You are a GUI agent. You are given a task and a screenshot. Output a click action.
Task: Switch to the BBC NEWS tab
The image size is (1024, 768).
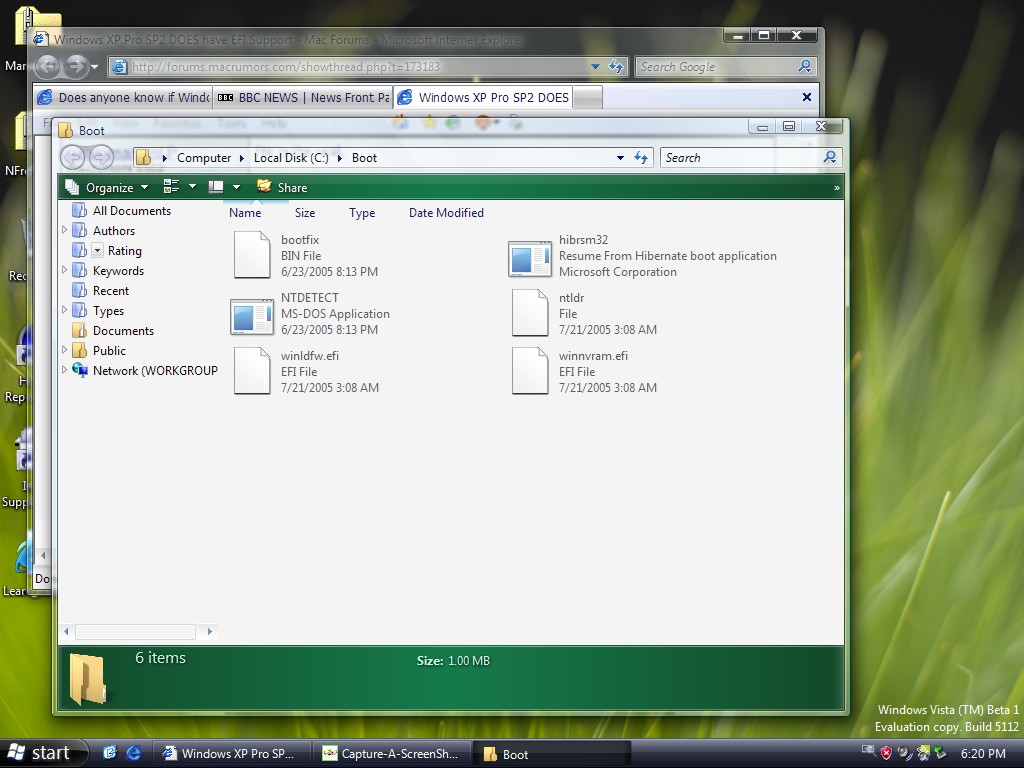pyautogui.click(x=303, y=97)
